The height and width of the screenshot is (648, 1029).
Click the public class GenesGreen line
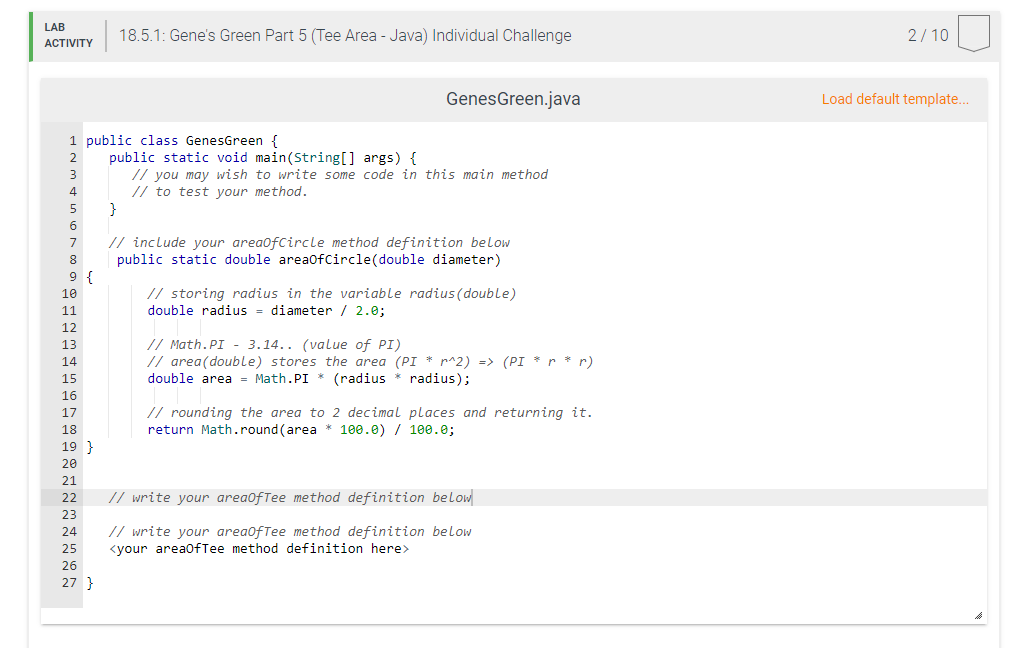pyautogui.click(x=181, y=140)
